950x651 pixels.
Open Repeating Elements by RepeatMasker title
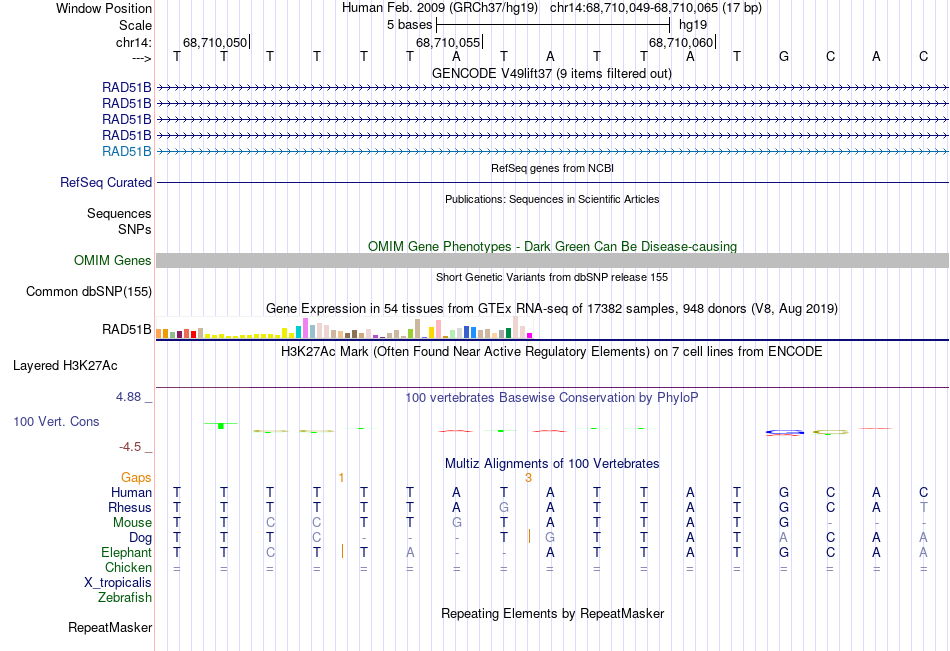pos(552,613)
